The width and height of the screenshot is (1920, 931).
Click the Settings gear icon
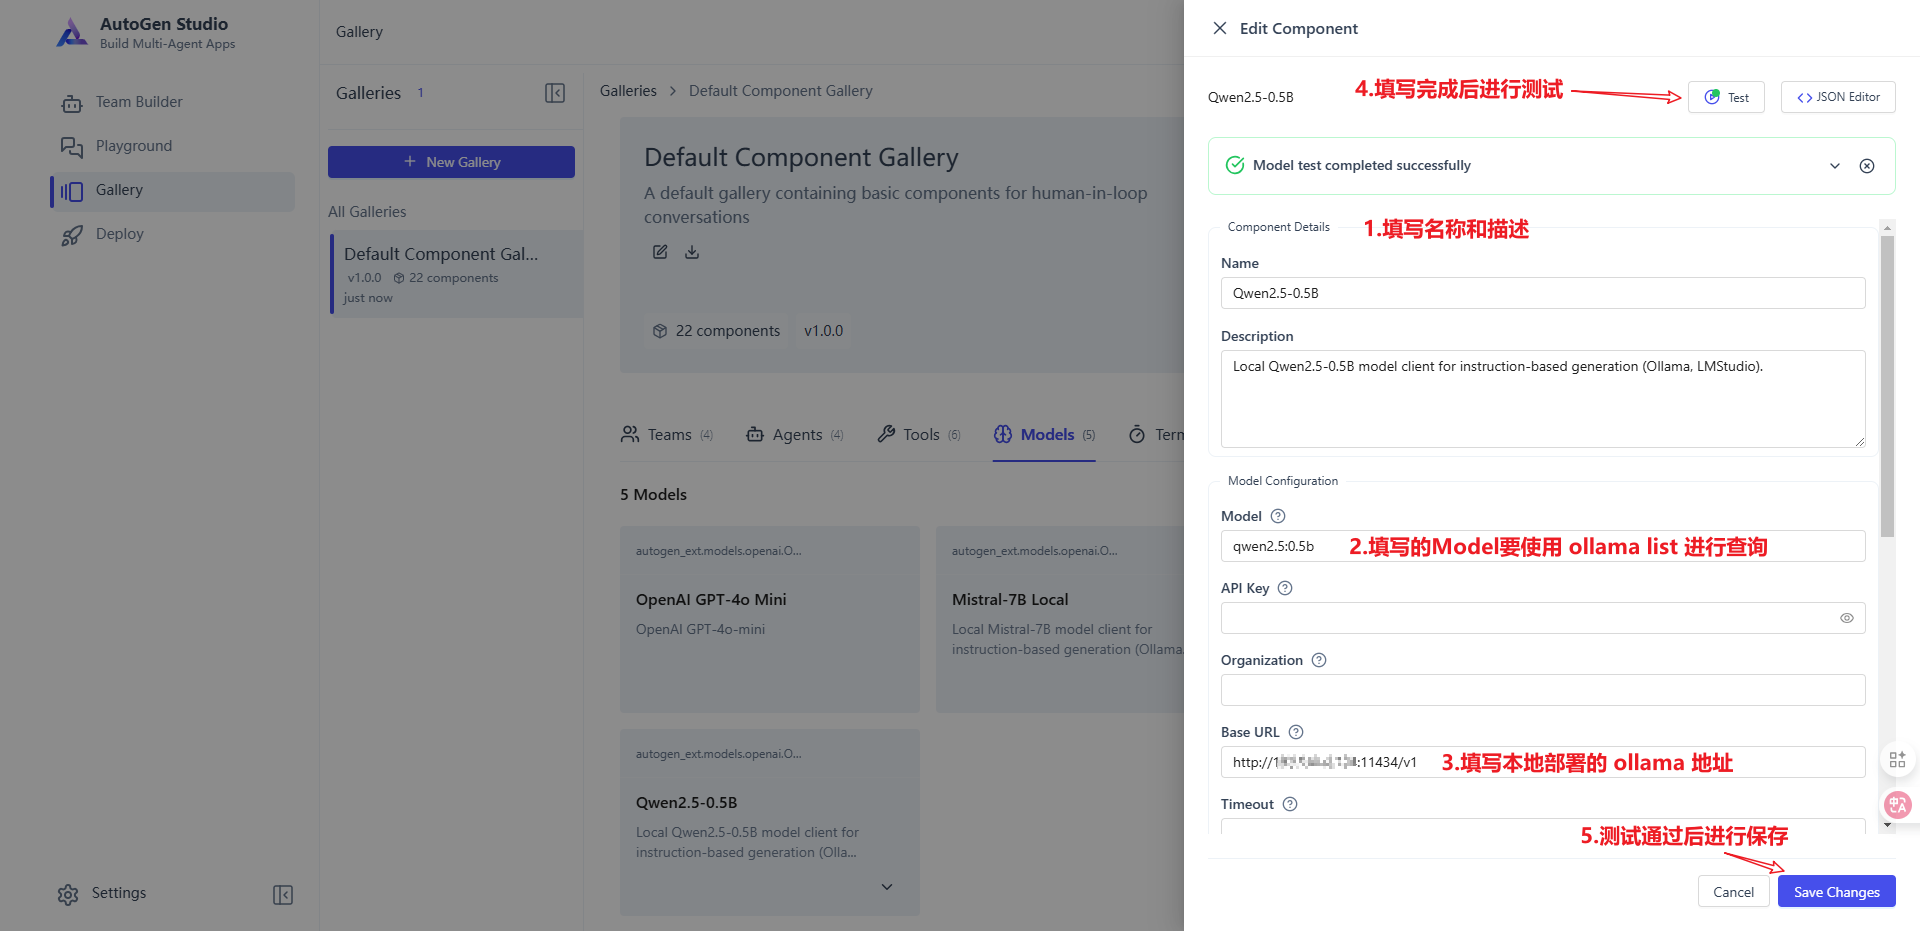click(68, 894)
